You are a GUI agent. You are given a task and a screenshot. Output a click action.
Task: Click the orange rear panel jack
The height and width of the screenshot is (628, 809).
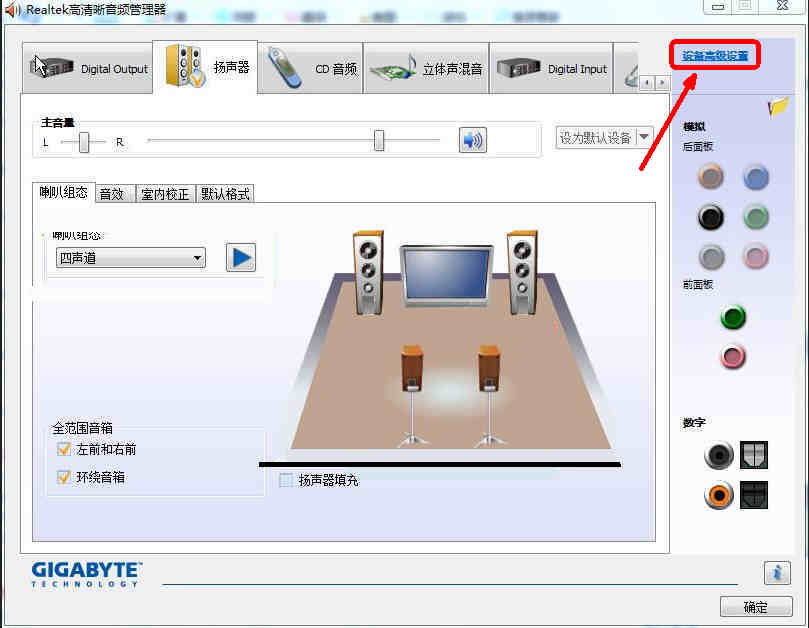coord(710,176)
